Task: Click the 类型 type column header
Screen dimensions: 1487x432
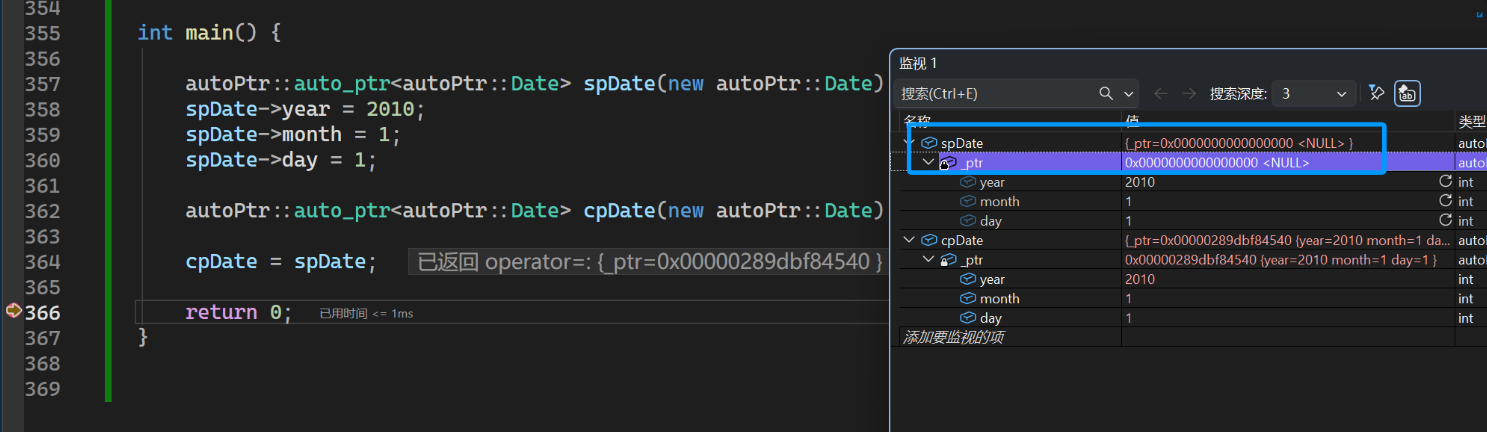Action: 1472,121
